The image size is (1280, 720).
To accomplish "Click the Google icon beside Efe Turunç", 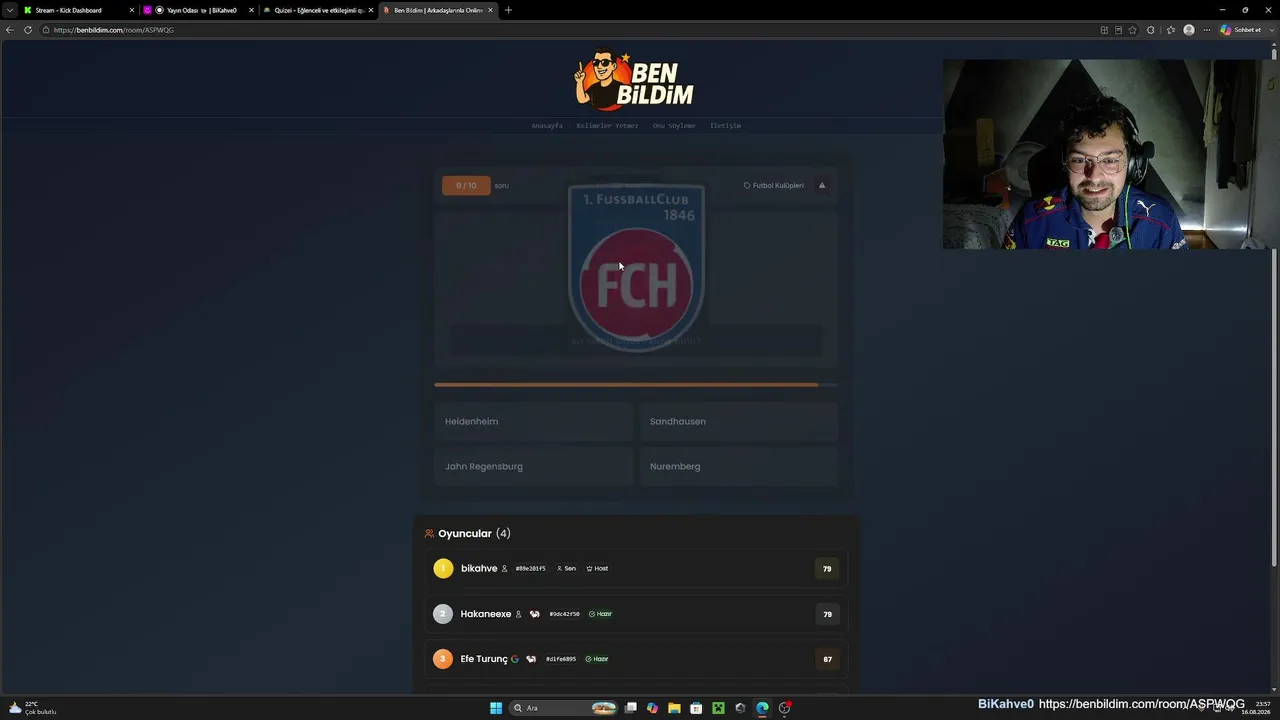I will tap(515, 659).
